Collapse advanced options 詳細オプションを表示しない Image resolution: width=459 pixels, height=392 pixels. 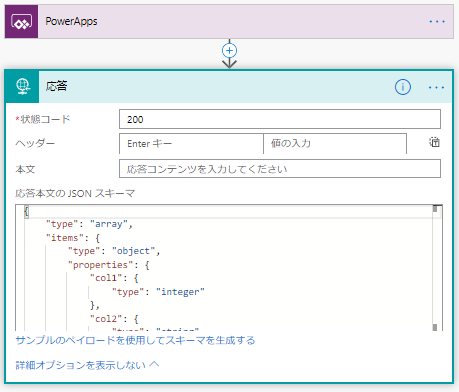coord(87,365)
